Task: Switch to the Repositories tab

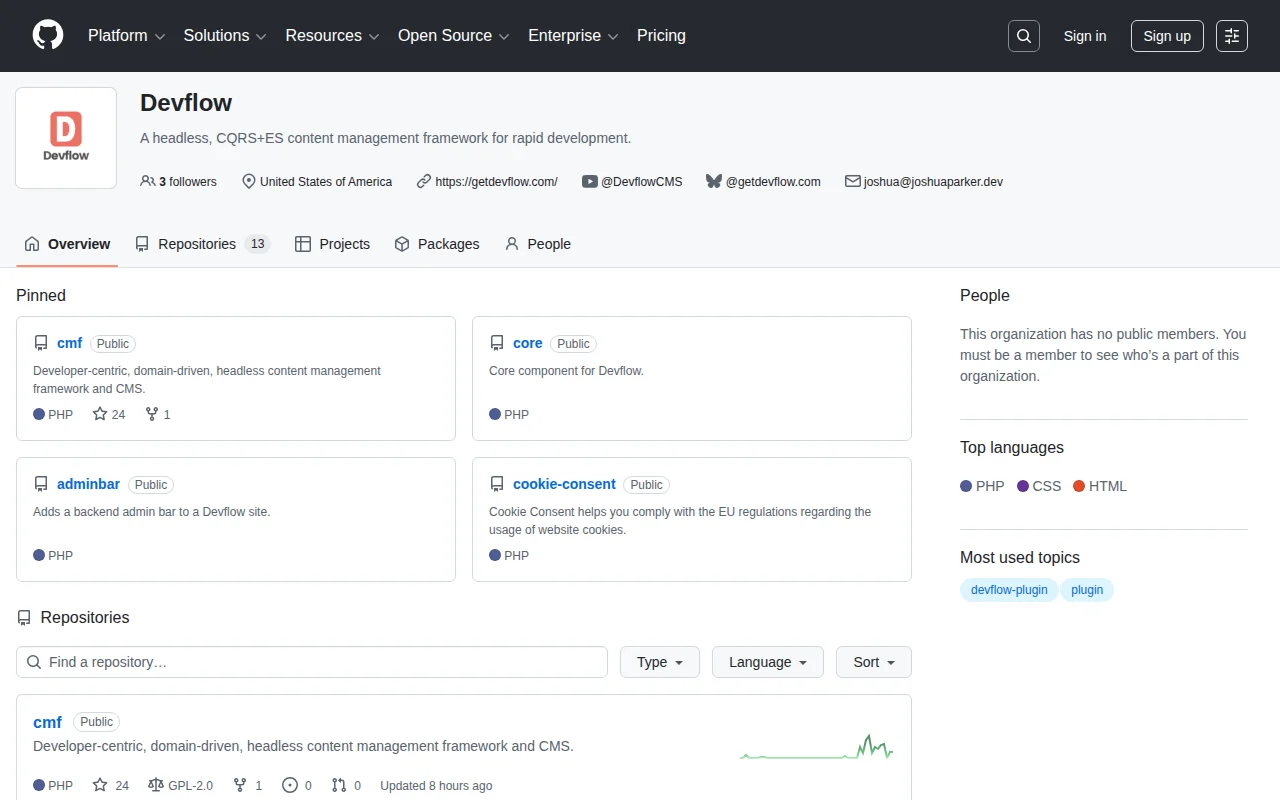Action: 203,244
